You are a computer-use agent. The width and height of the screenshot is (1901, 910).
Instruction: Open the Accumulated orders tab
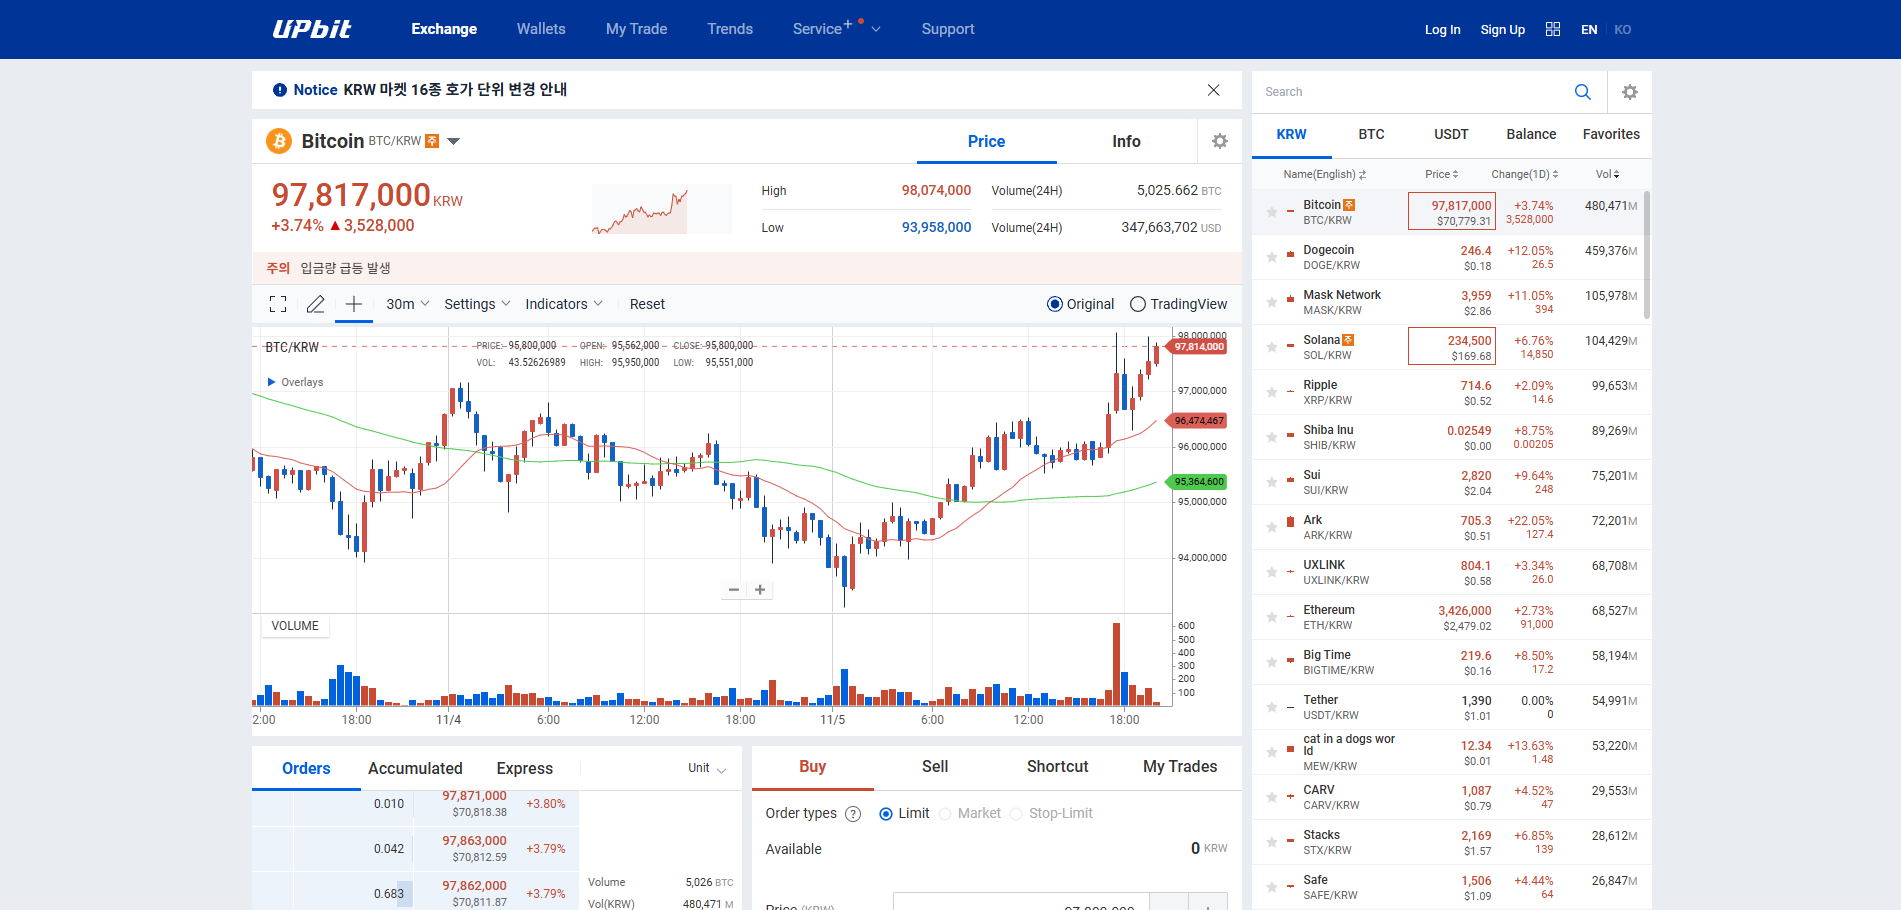click(415, 768)
